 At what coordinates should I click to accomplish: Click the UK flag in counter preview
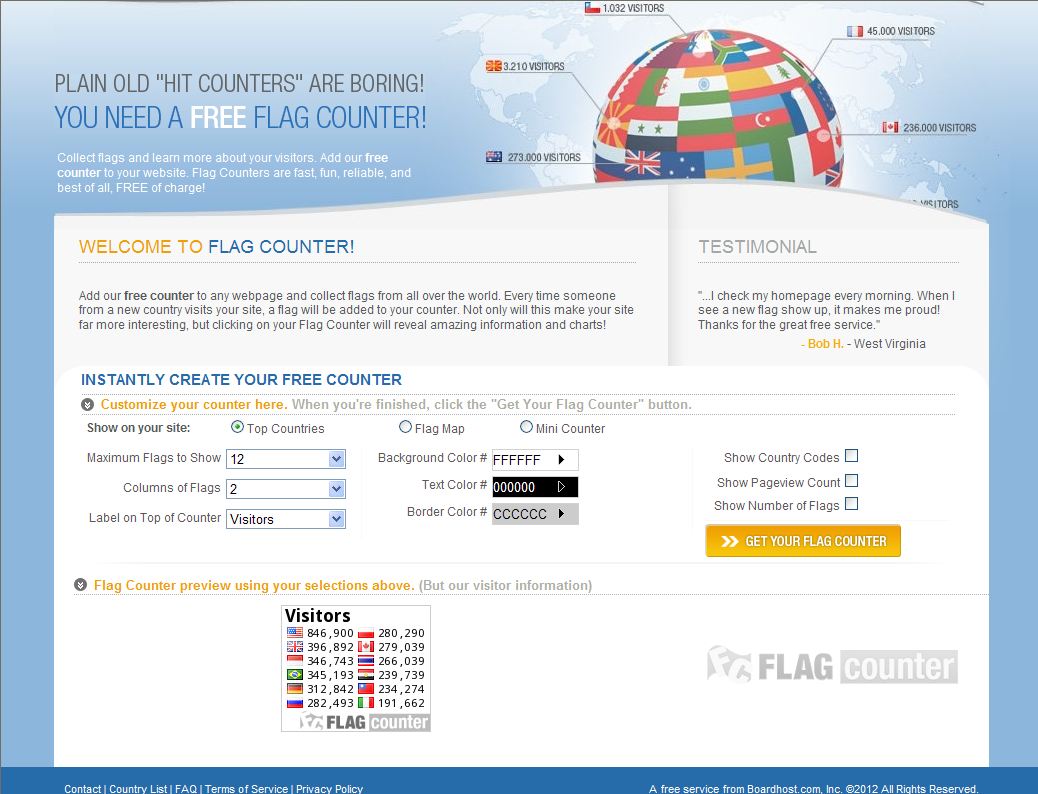[295, 647]
